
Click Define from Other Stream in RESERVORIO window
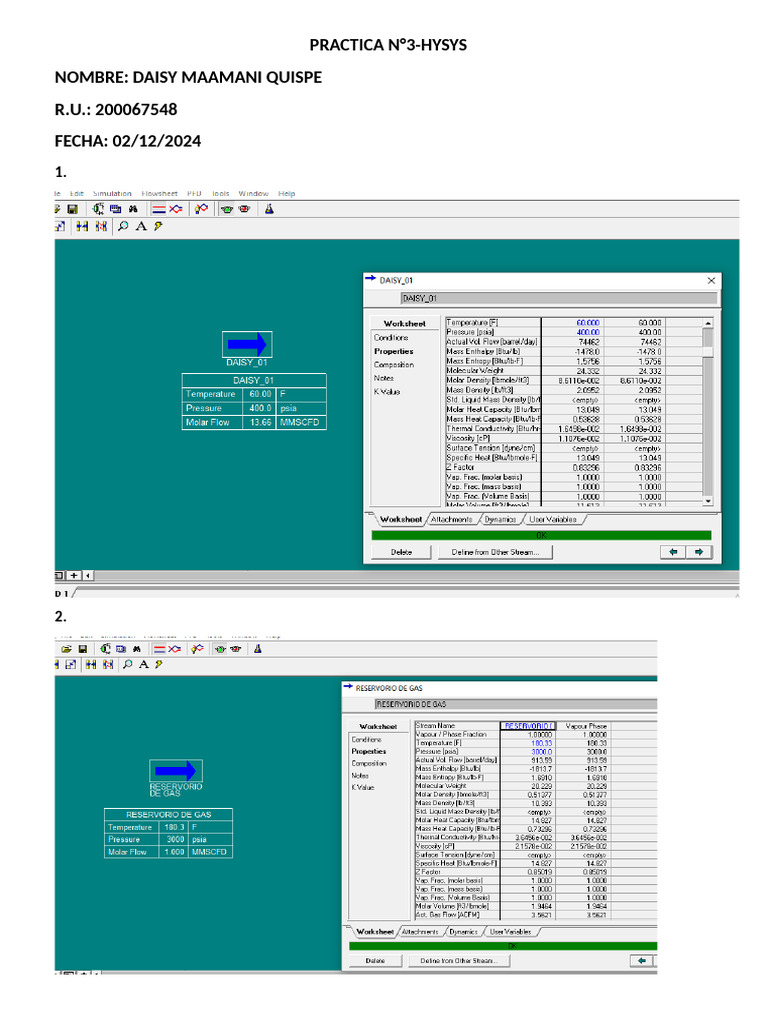tap(458, 961)
